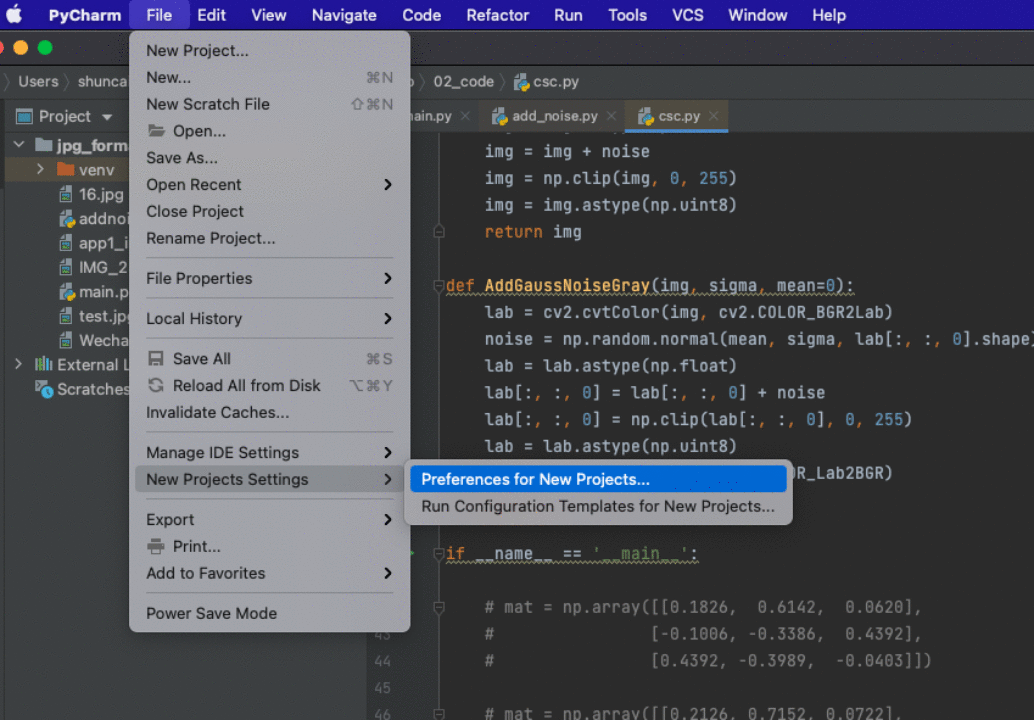Open the View menu
Viewport: 1034px width, 720px height.
(x=268, y=15)
